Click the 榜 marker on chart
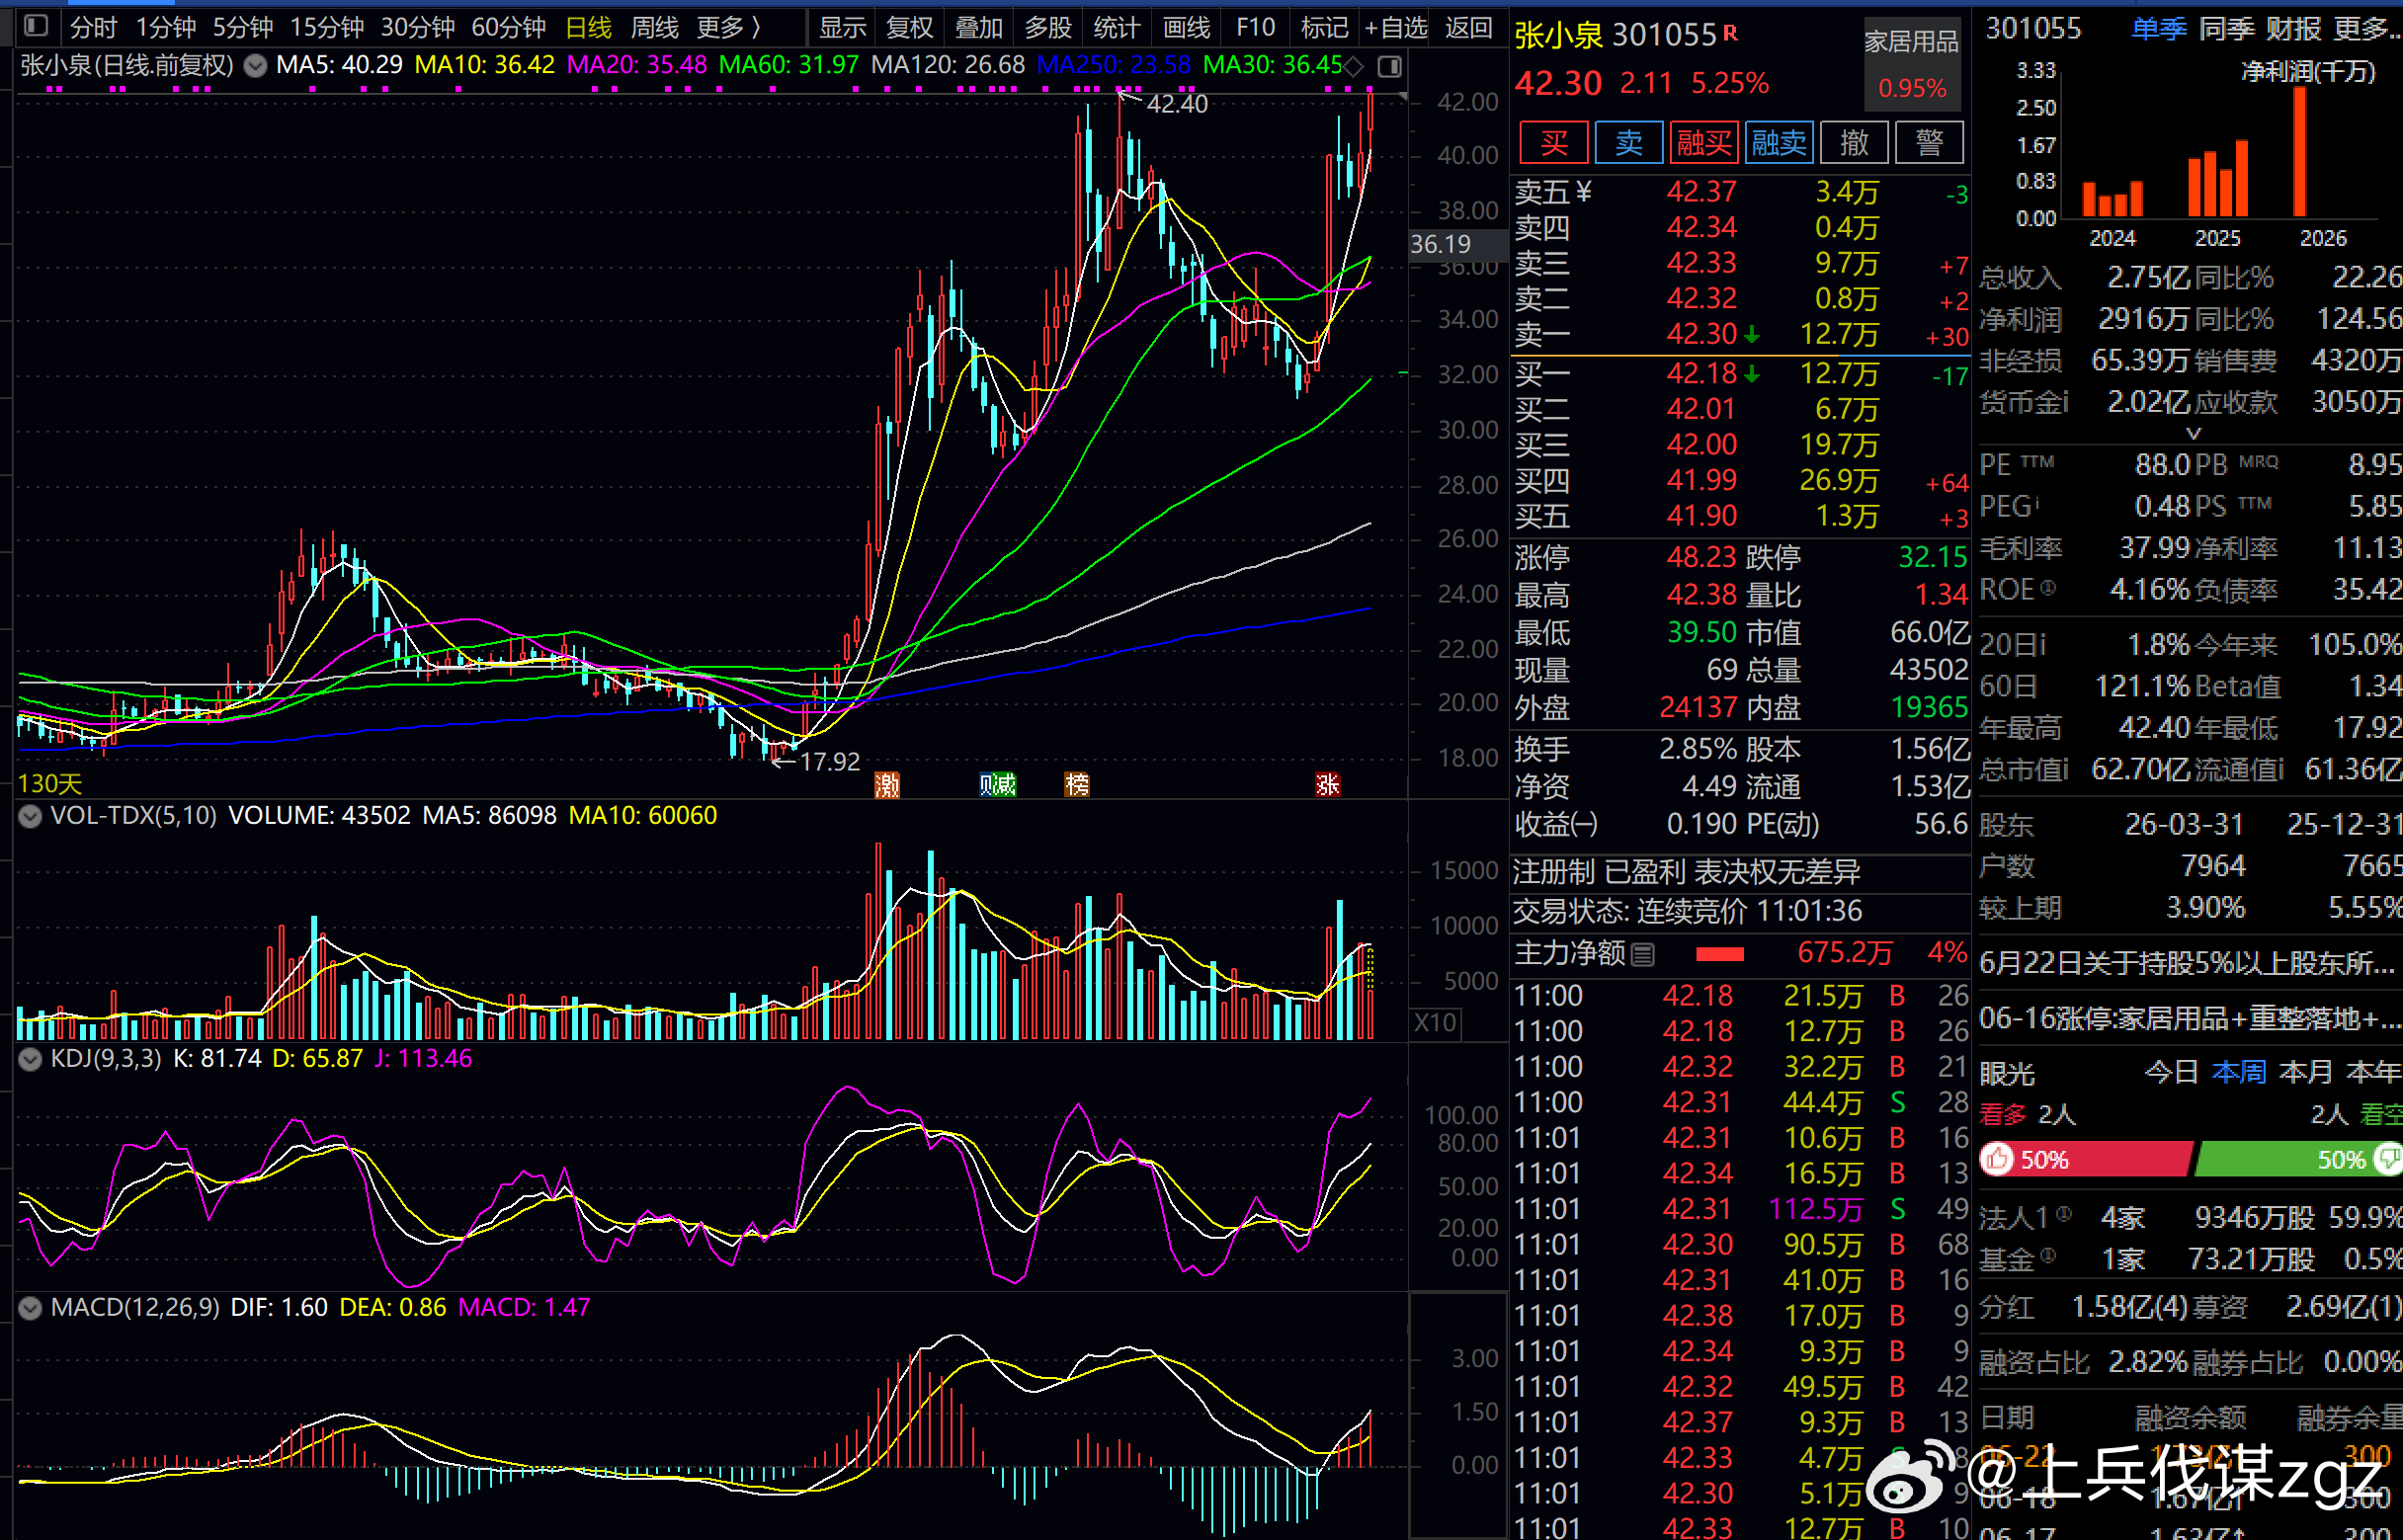Viewport: 2403px width, 1540px height. tap(1077, 785)
